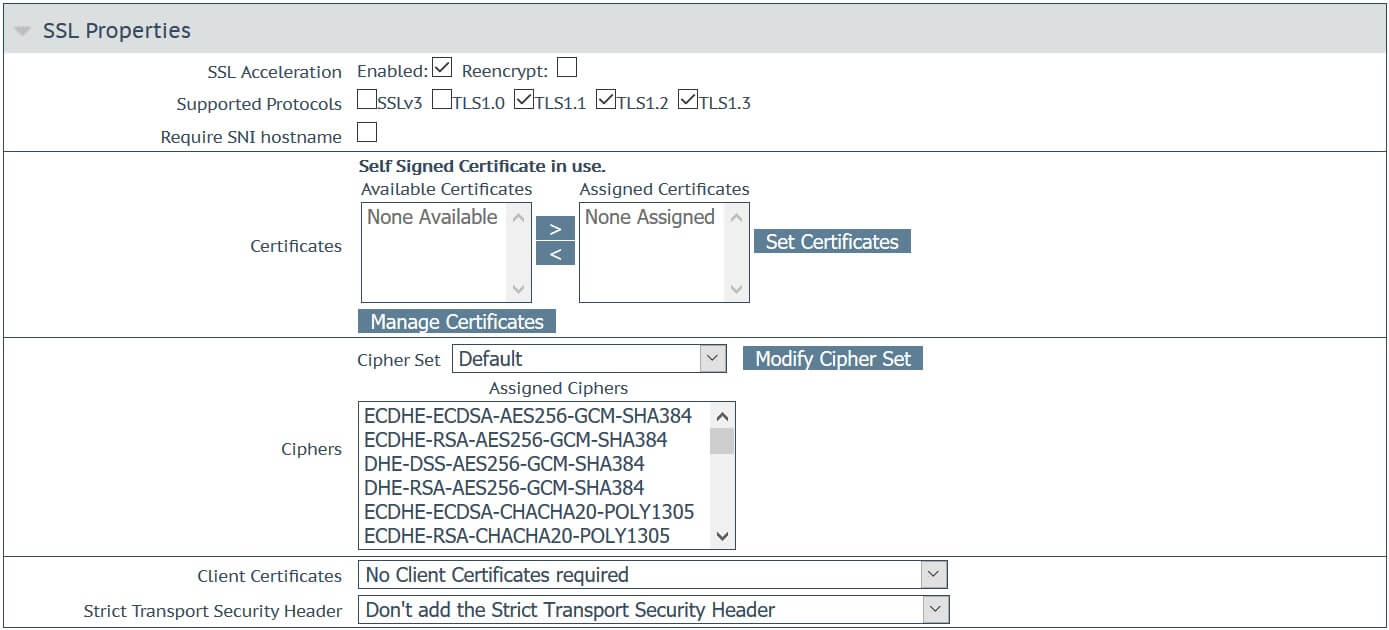
Task: Collapse the SSL Properties section
Action: (22, 30)
